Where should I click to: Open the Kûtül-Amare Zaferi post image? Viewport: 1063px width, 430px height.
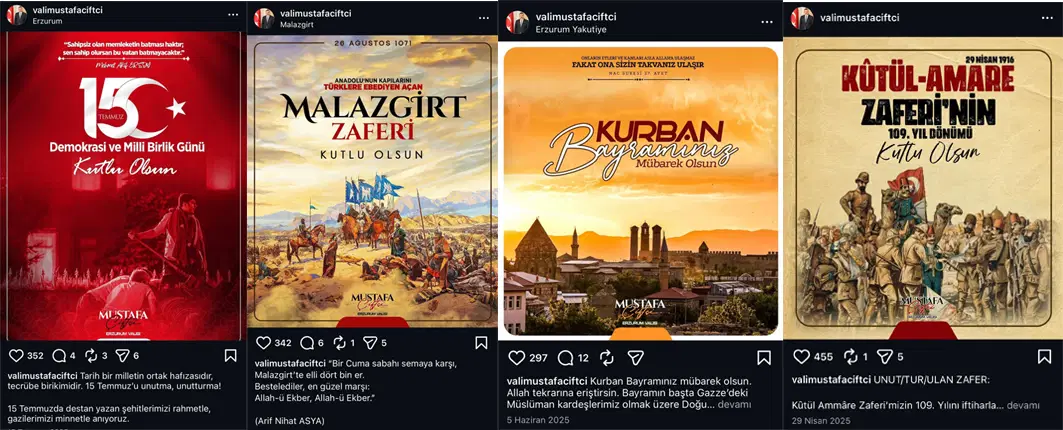click(923, 188)
